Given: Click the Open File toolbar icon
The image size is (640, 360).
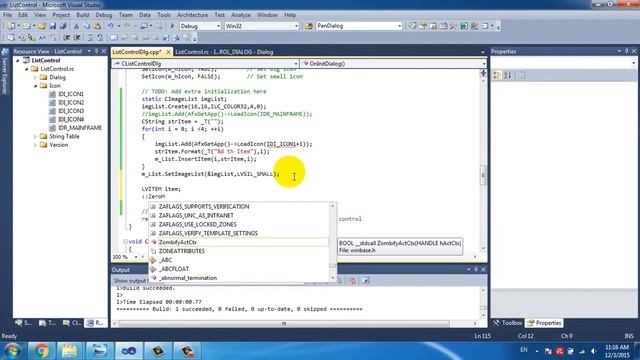Looking at the screenshot, I should pos(42,26).
